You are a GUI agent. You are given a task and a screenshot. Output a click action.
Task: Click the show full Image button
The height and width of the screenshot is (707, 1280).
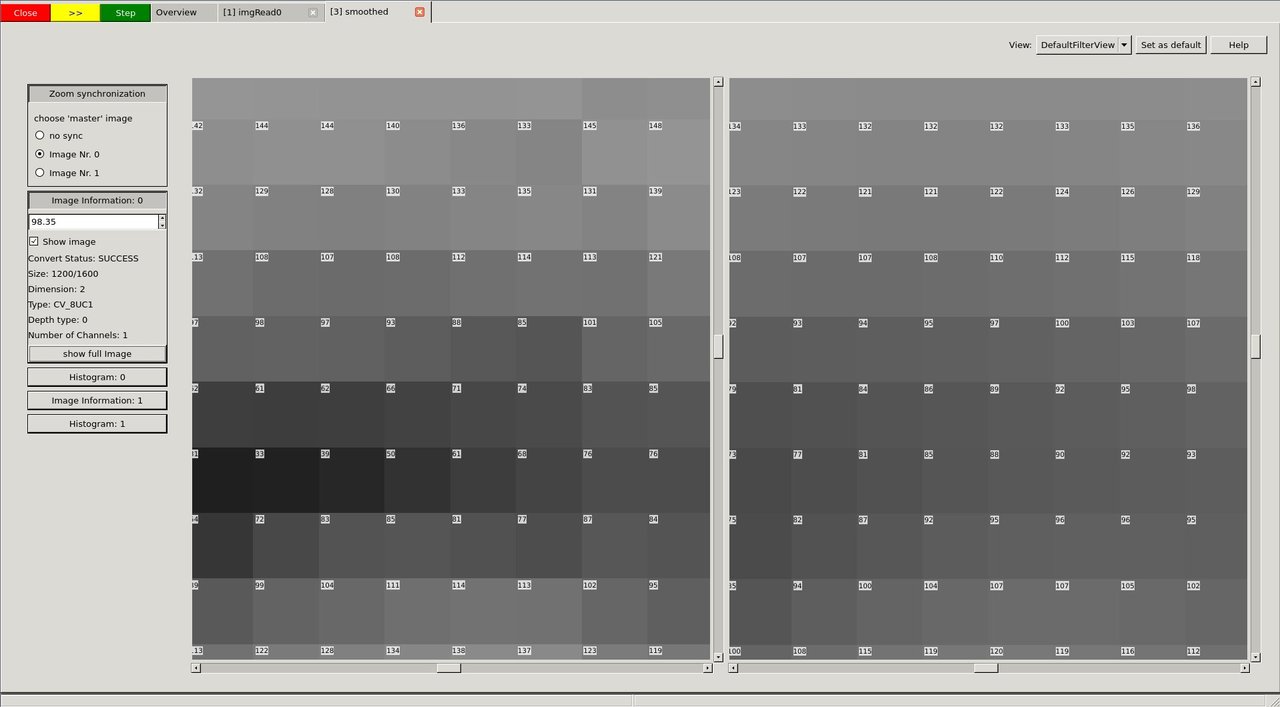point(97,354)
